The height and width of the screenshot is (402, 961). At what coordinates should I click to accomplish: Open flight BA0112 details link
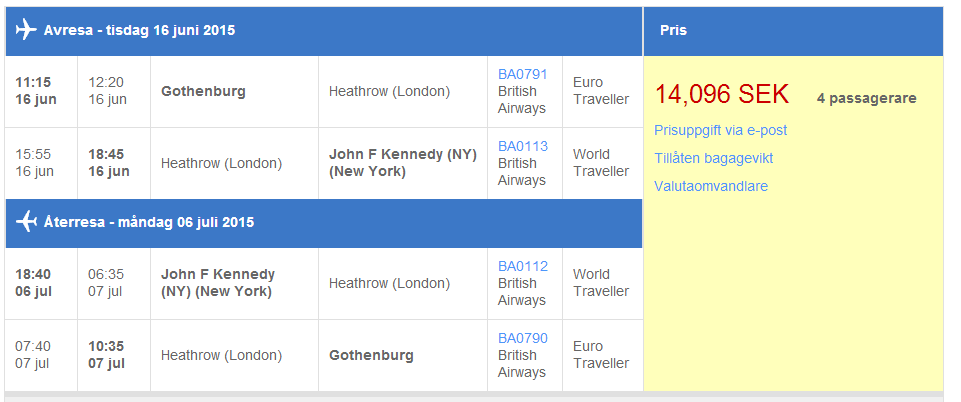(522, 266)
